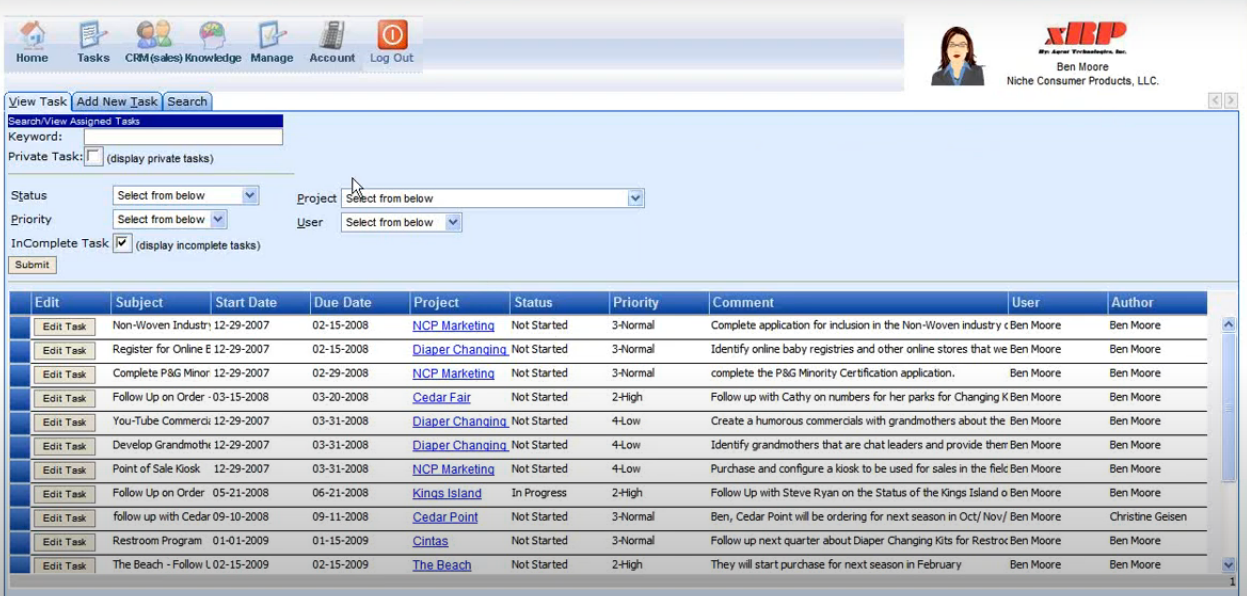1247x596 pixels.
Task: Click the xRP logo
Action: pyautogui.click(x=1086, y=37)
